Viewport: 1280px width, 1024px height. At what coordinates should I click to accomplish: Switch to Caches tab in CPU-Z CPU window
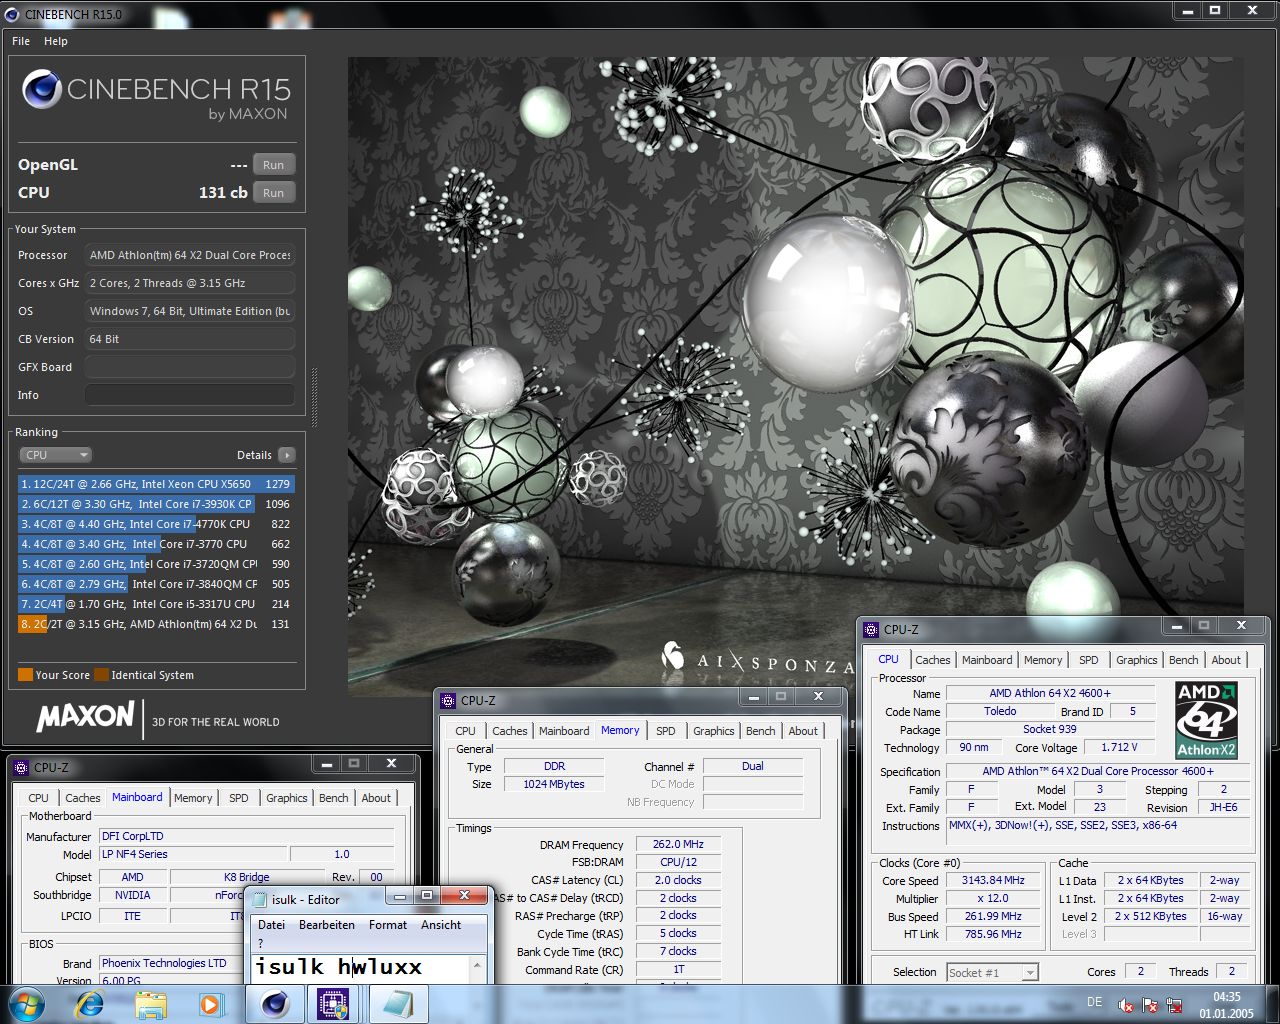(932, 660)
